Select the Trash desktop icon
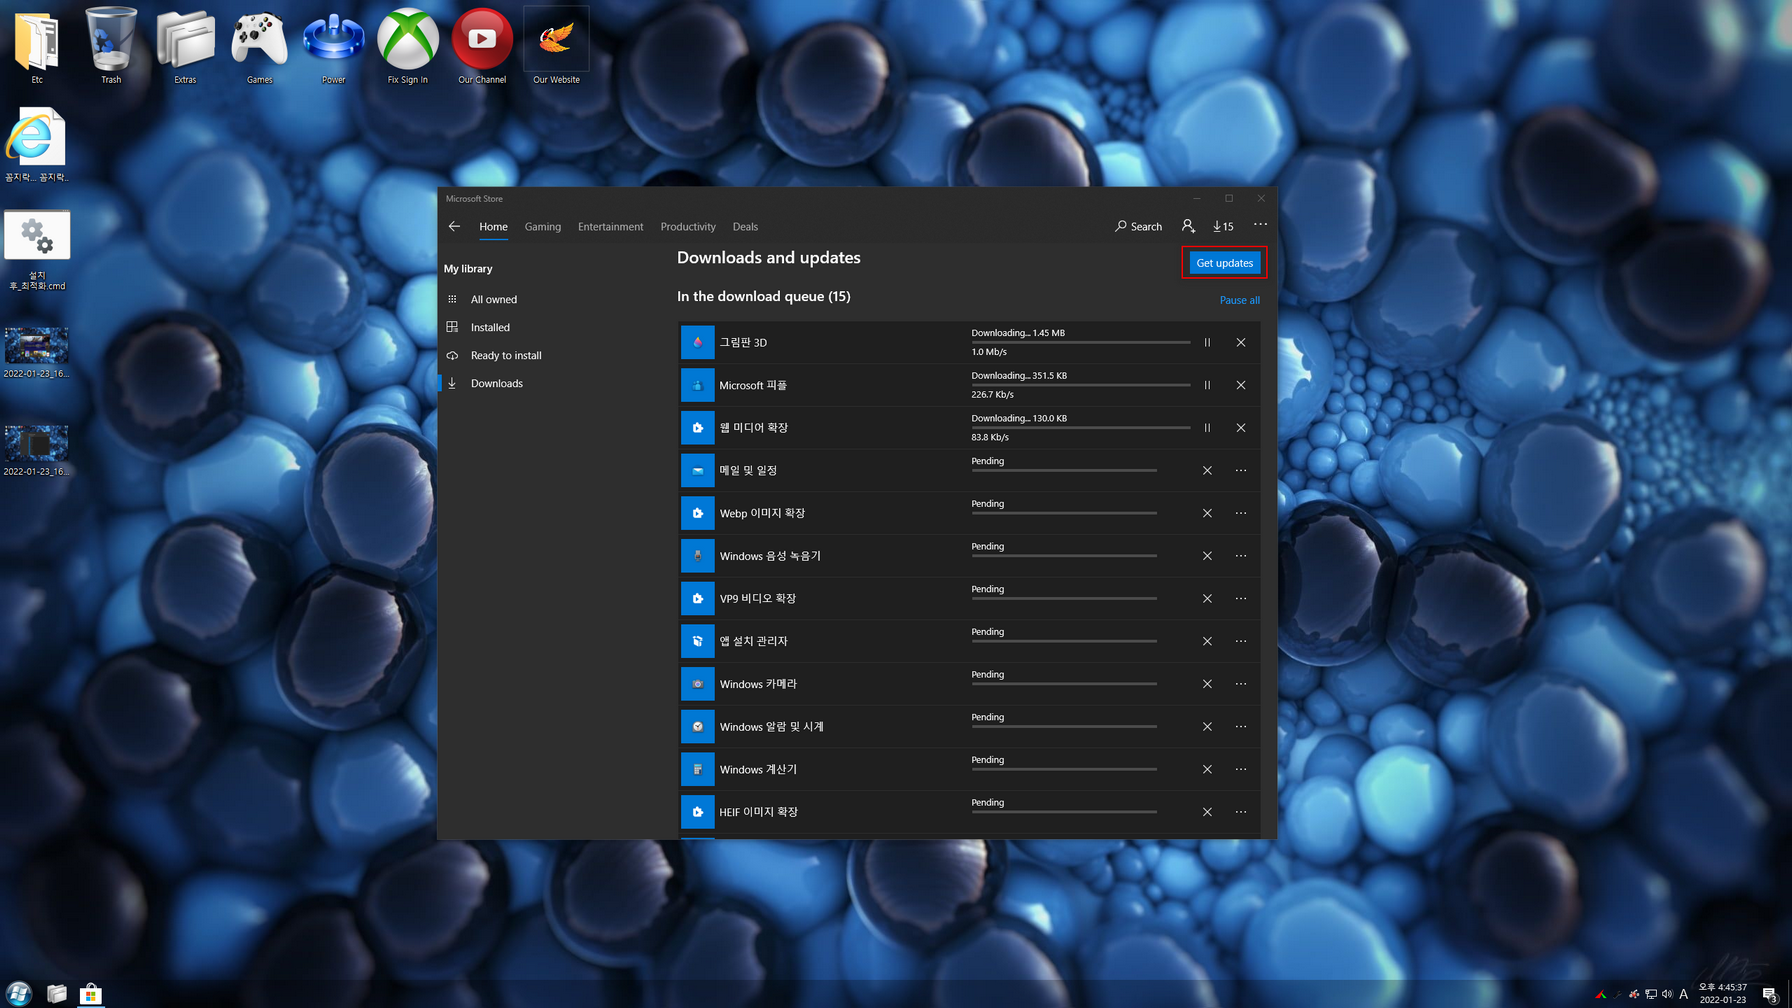Image resolution: width=1792 pixels, height=1008 pixels. click(x=111, y=45)
